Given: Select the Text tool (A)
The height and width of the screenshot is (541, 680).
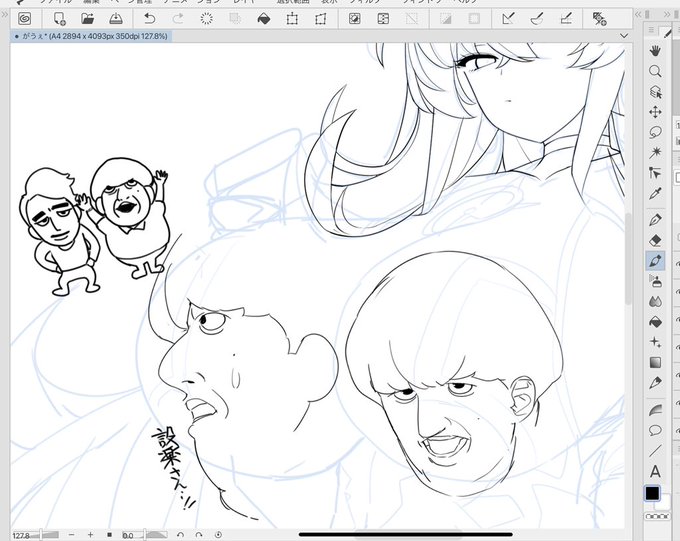Looking at the screenshot, I should [x=655, y=472].
